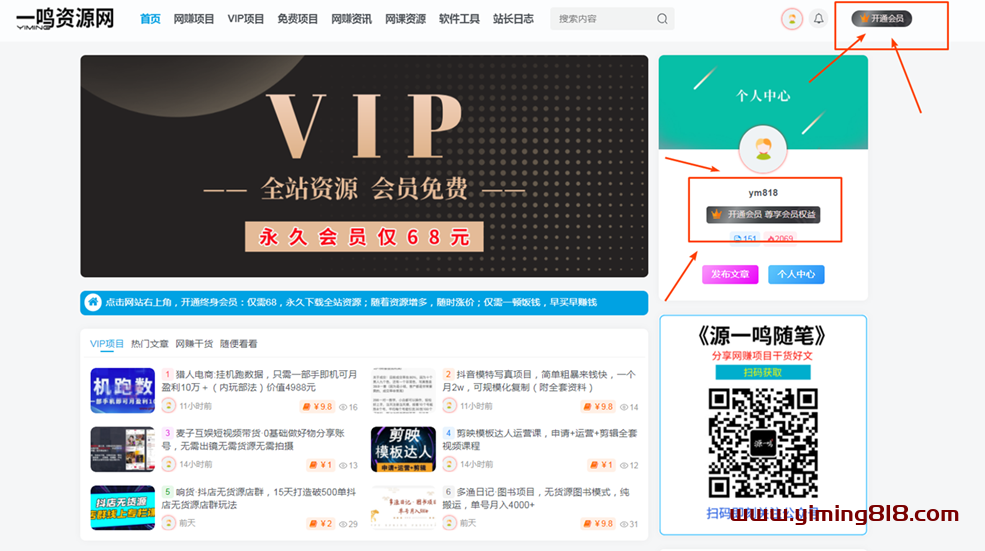Click the large profile avatar in 个人中心 card
985x551 pixels.
tap(763, 150)
